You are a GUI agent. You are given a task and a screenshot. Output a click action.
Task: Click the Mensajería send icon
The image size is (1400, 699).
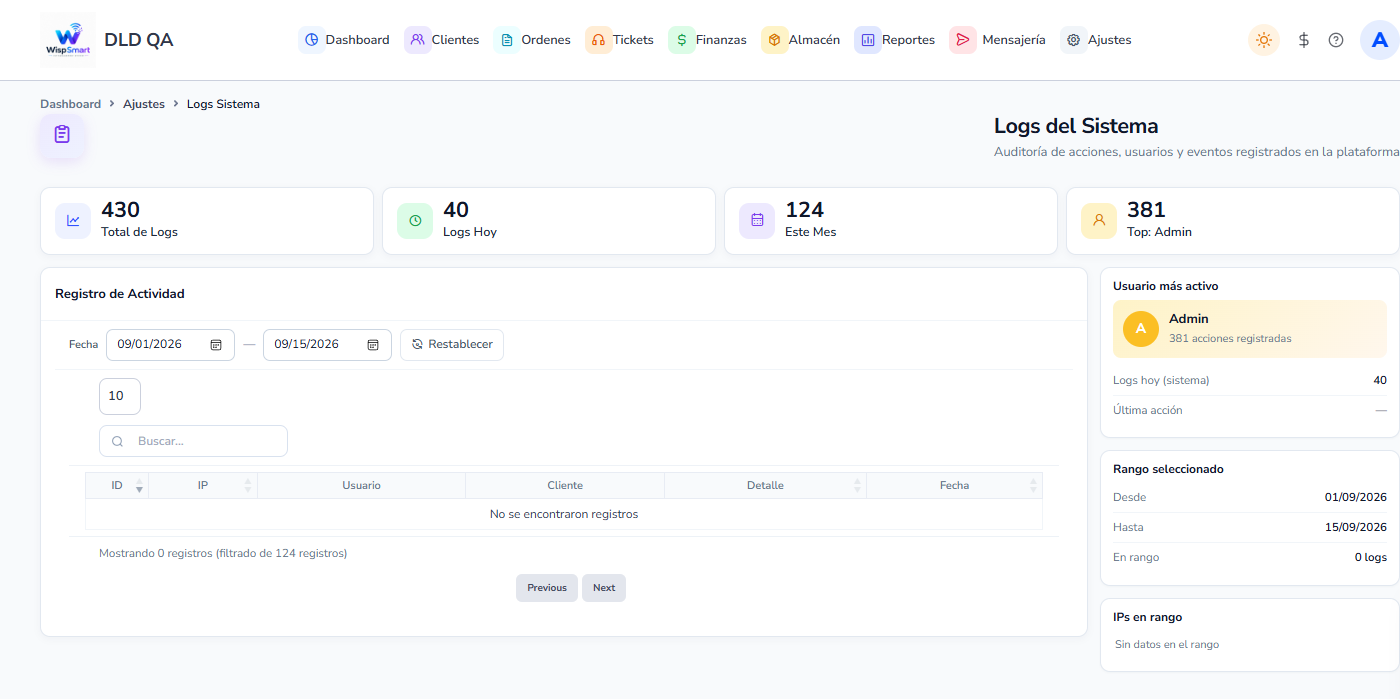[x=963, y=40]
